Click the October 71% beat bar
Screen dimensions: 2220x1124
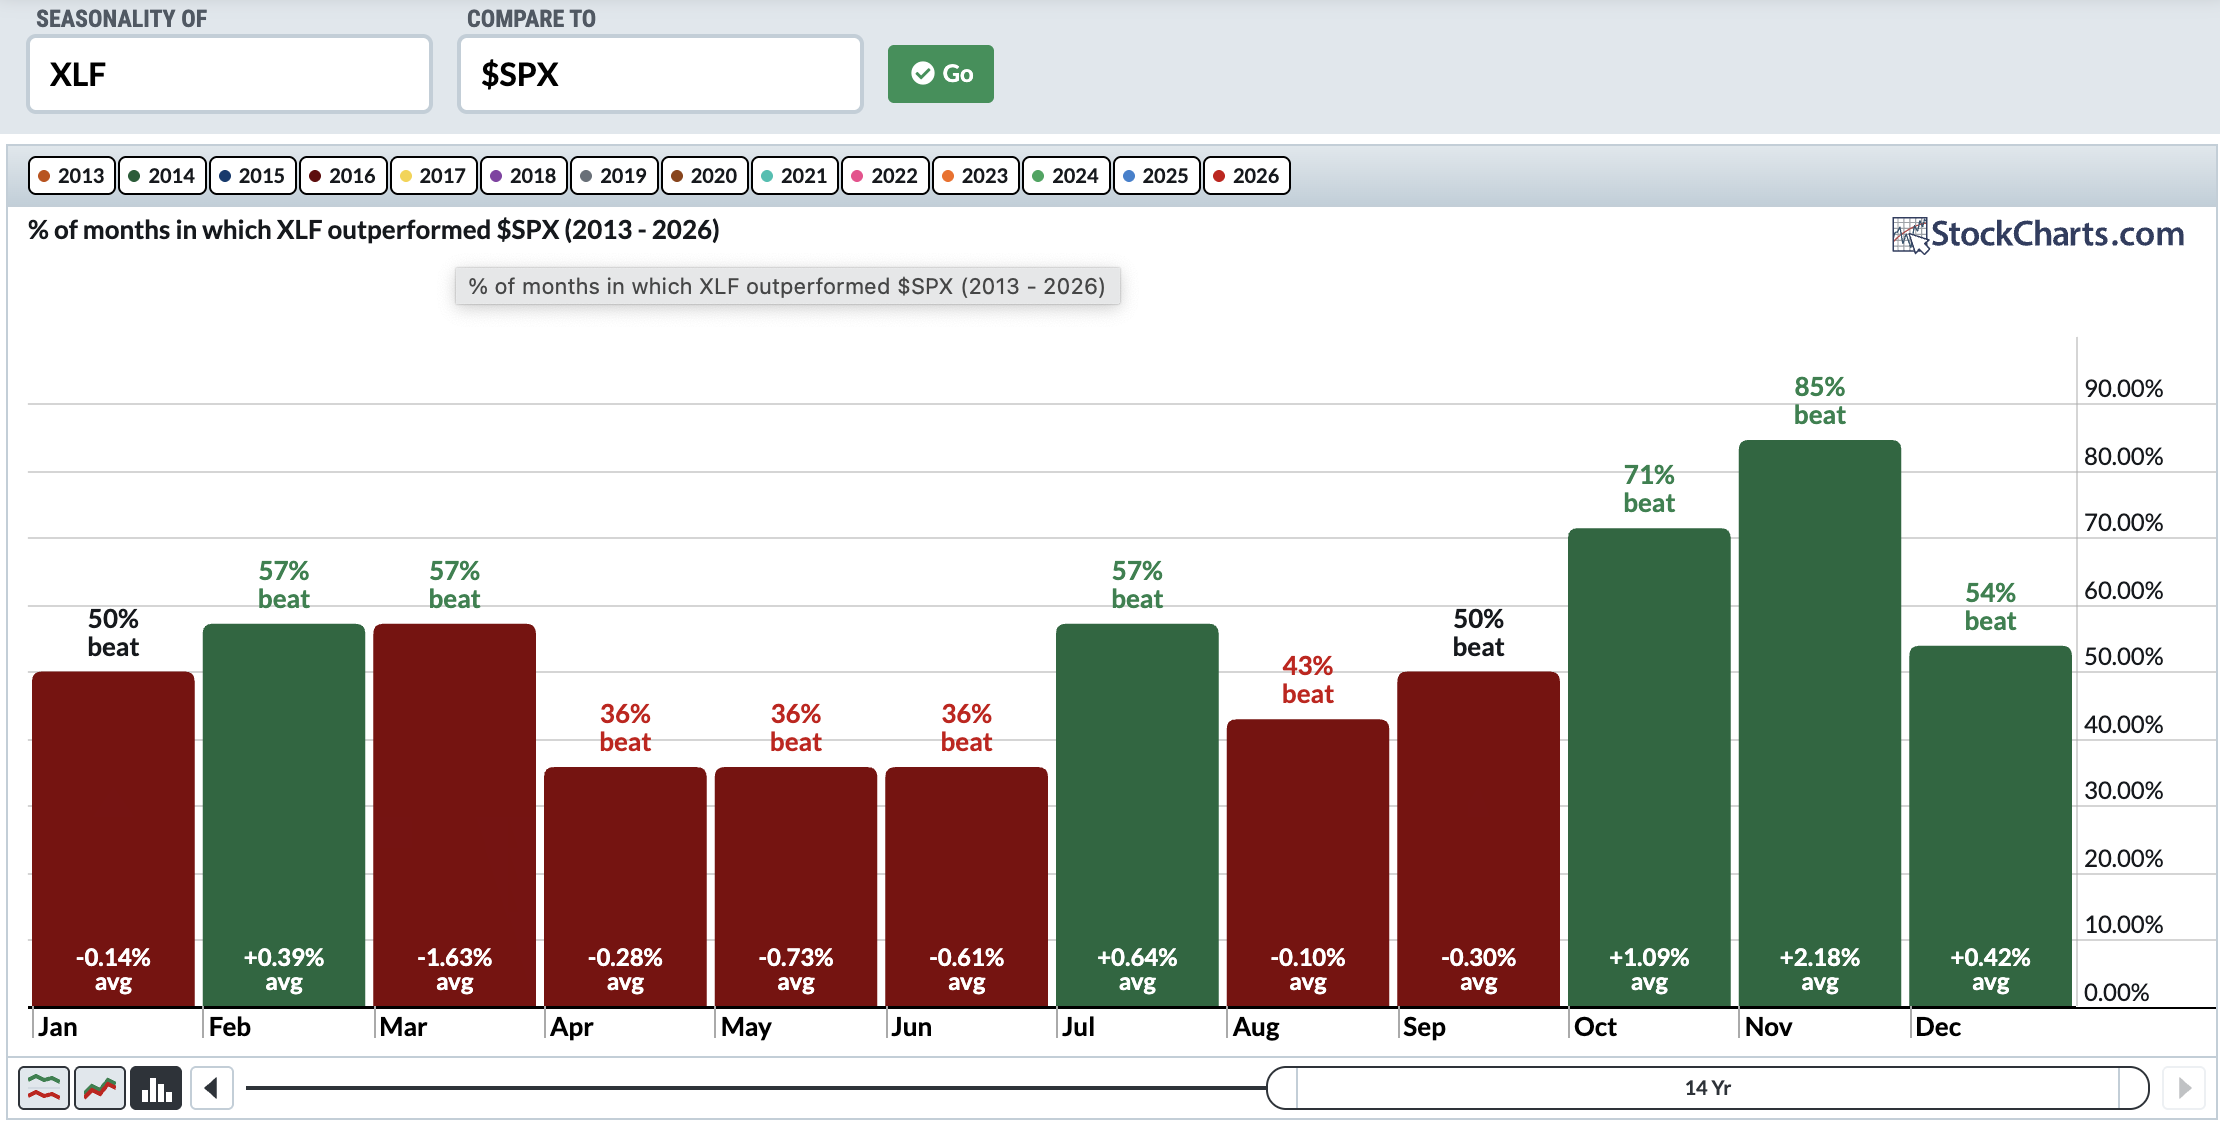click(x=1649, y=767)
